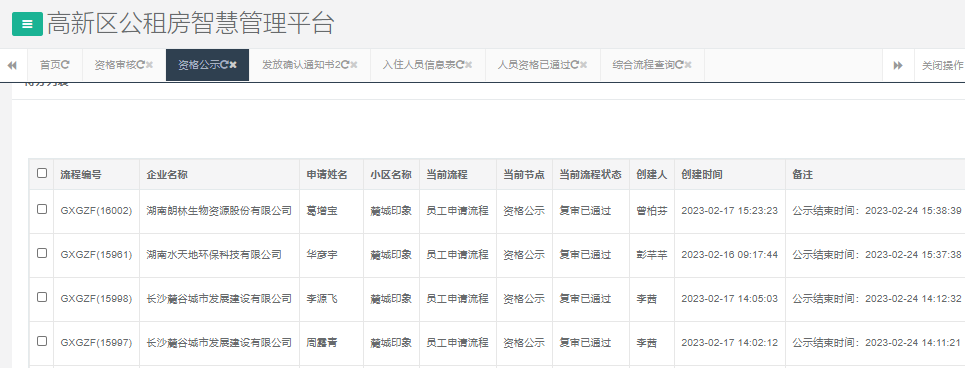
Task: Click the 小区名称 column header
Action: (x=391, y=175)
